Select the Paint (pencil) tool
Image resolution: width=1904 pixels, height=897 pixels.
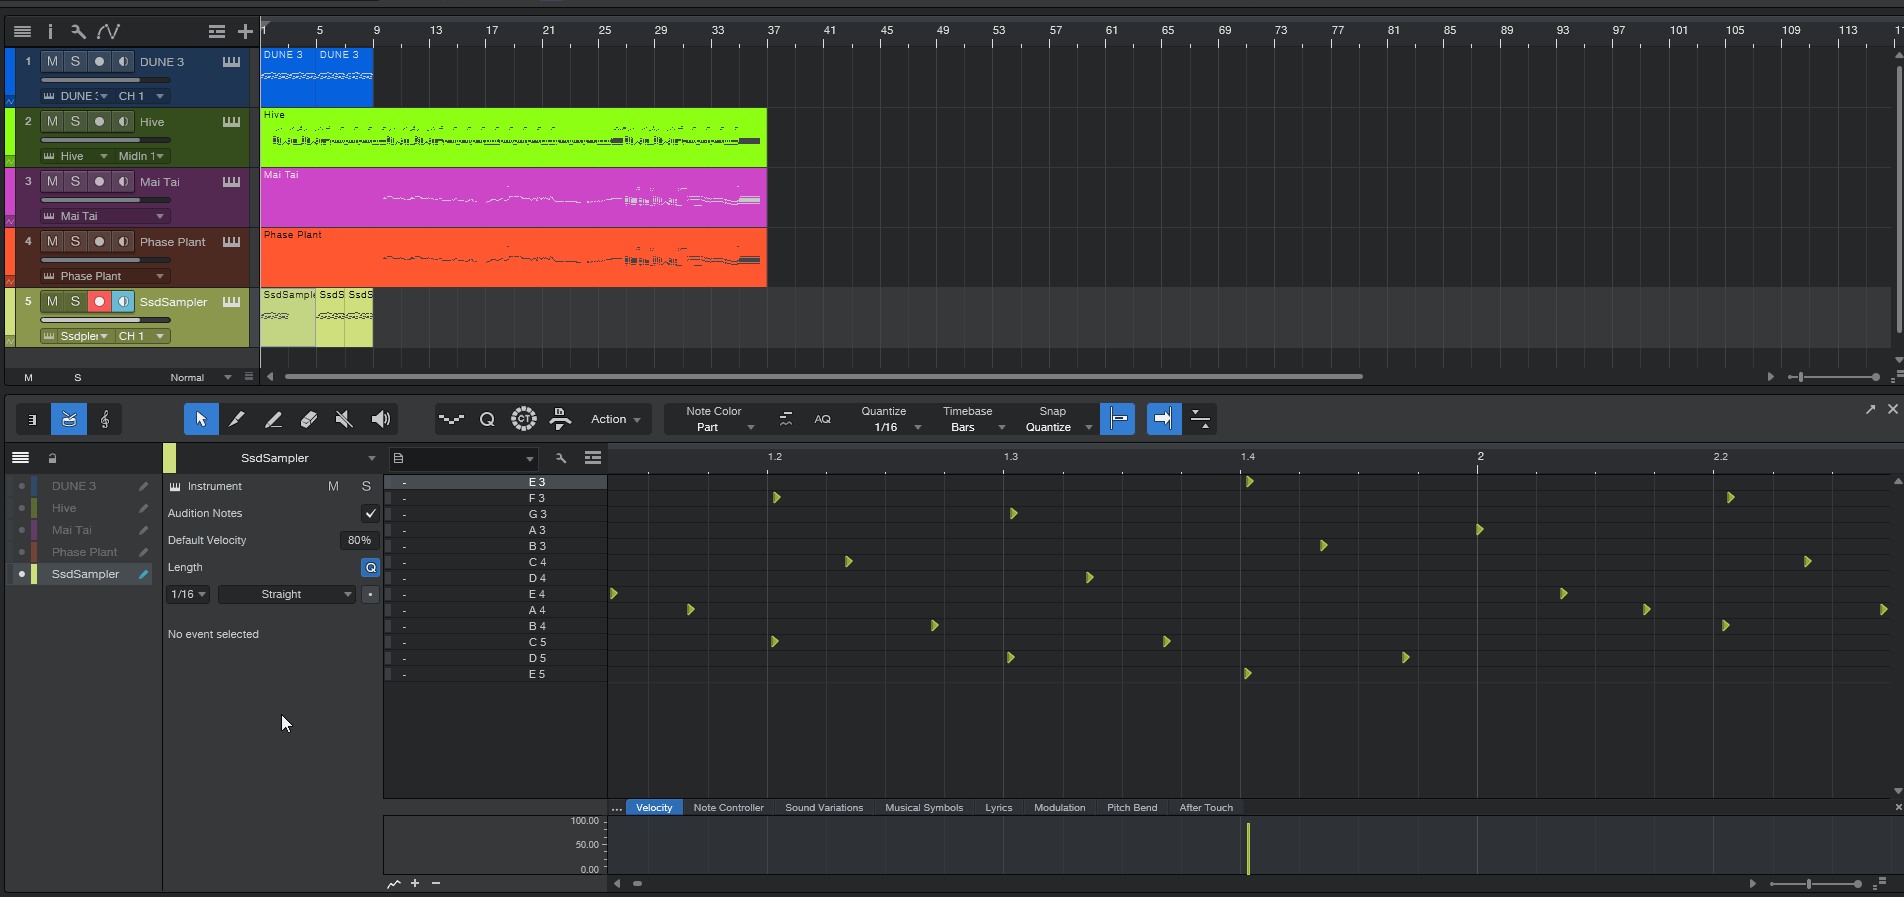237,419
